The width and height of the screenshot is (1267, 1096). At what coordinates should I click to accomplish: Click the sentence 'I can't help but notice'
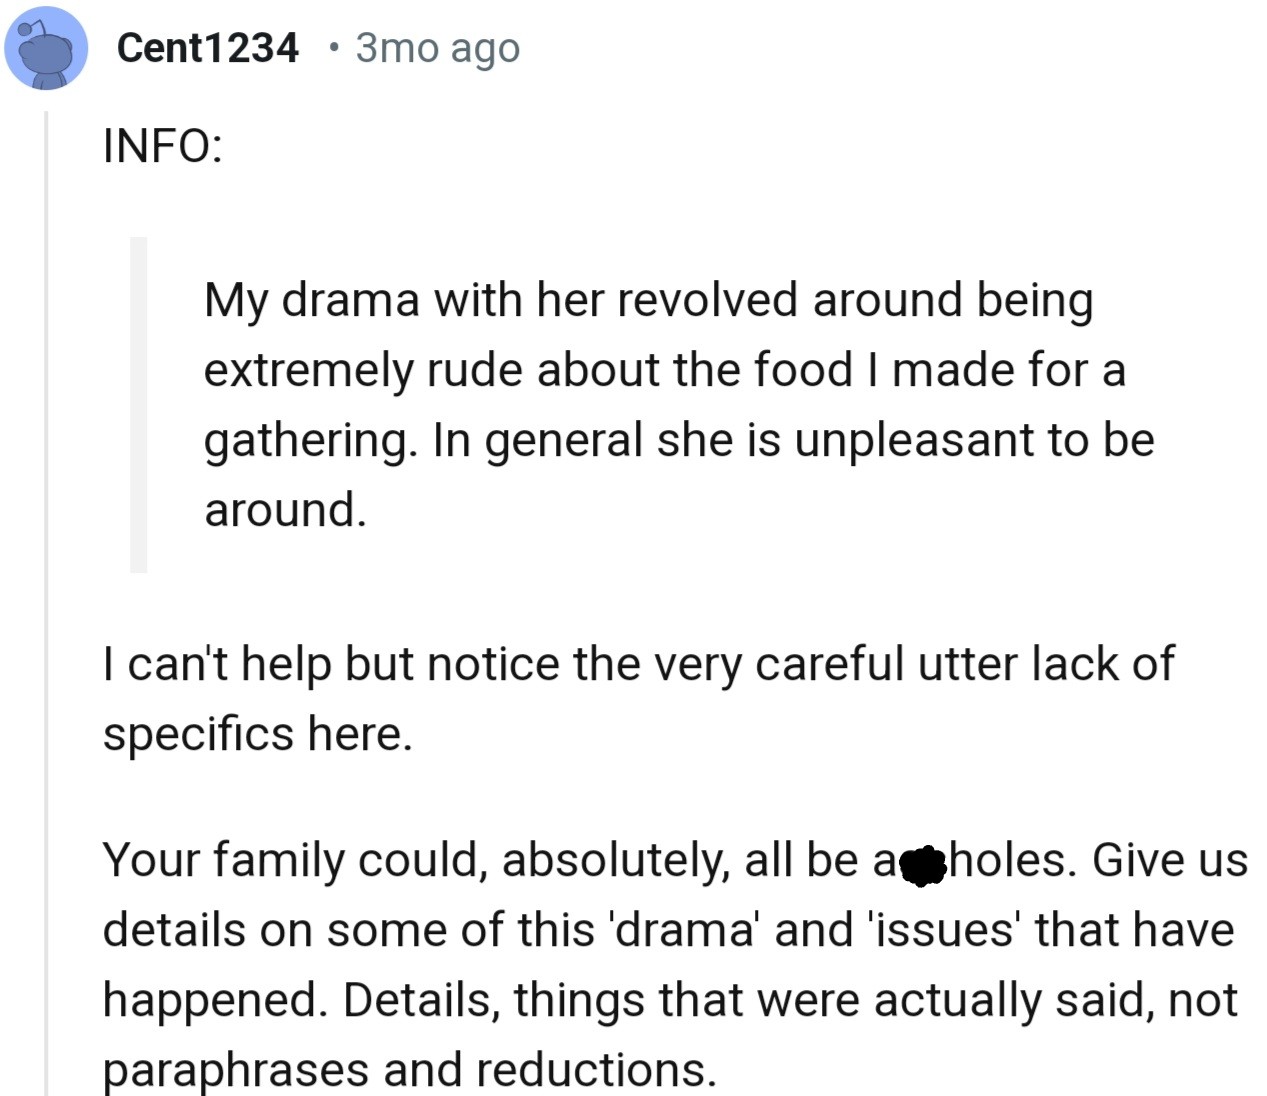pyautogui.click(x=638, y=663)
